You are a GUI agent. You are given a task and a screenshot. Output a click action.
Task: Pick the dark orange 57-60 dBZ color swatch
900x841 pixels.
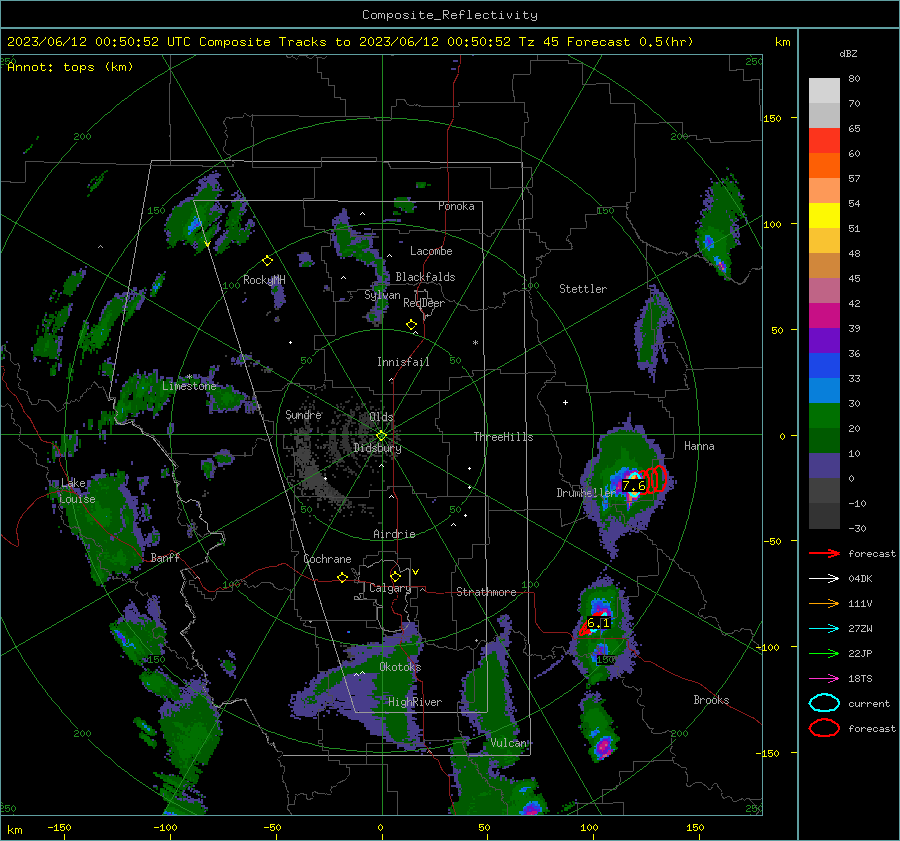click(x=824, y=166)
